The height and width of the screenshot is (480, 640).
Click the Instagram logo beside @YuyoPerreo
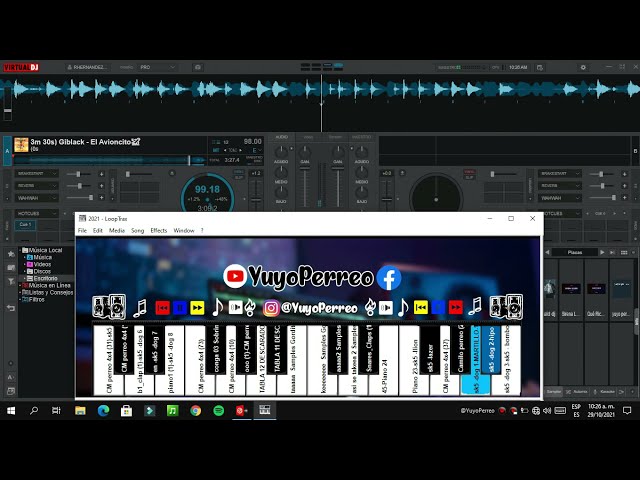pyautogui.click(x=271, y=308)
